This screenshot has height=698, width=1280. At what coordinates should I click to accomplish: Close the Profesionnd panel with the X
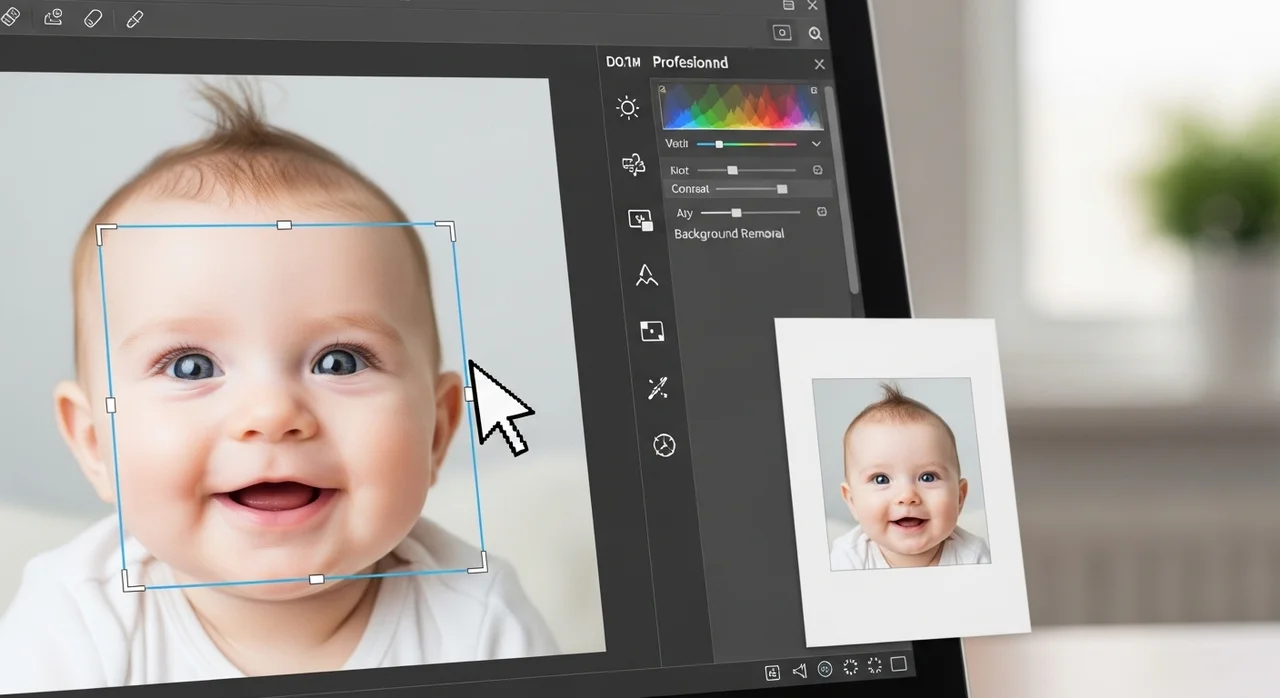819,64
